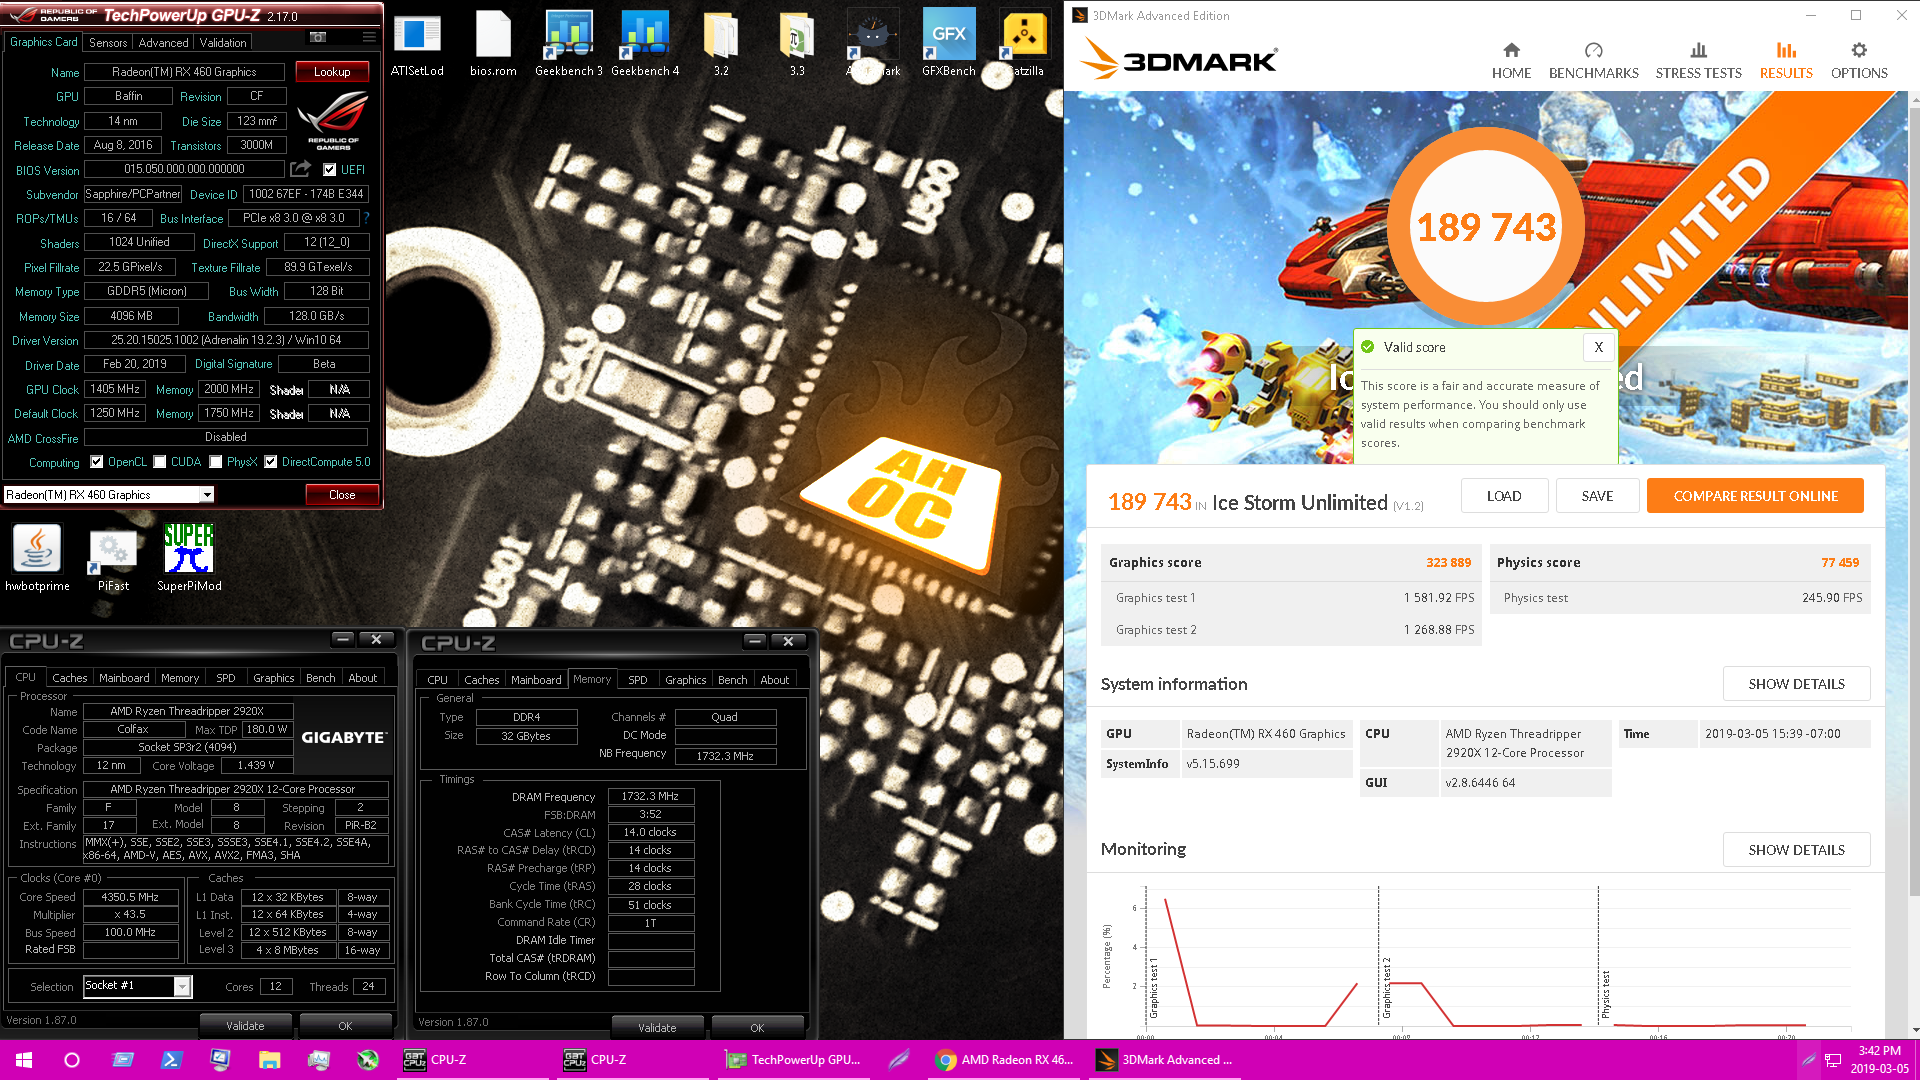Go to HOME in 3DMark

tap(1511, 61)
